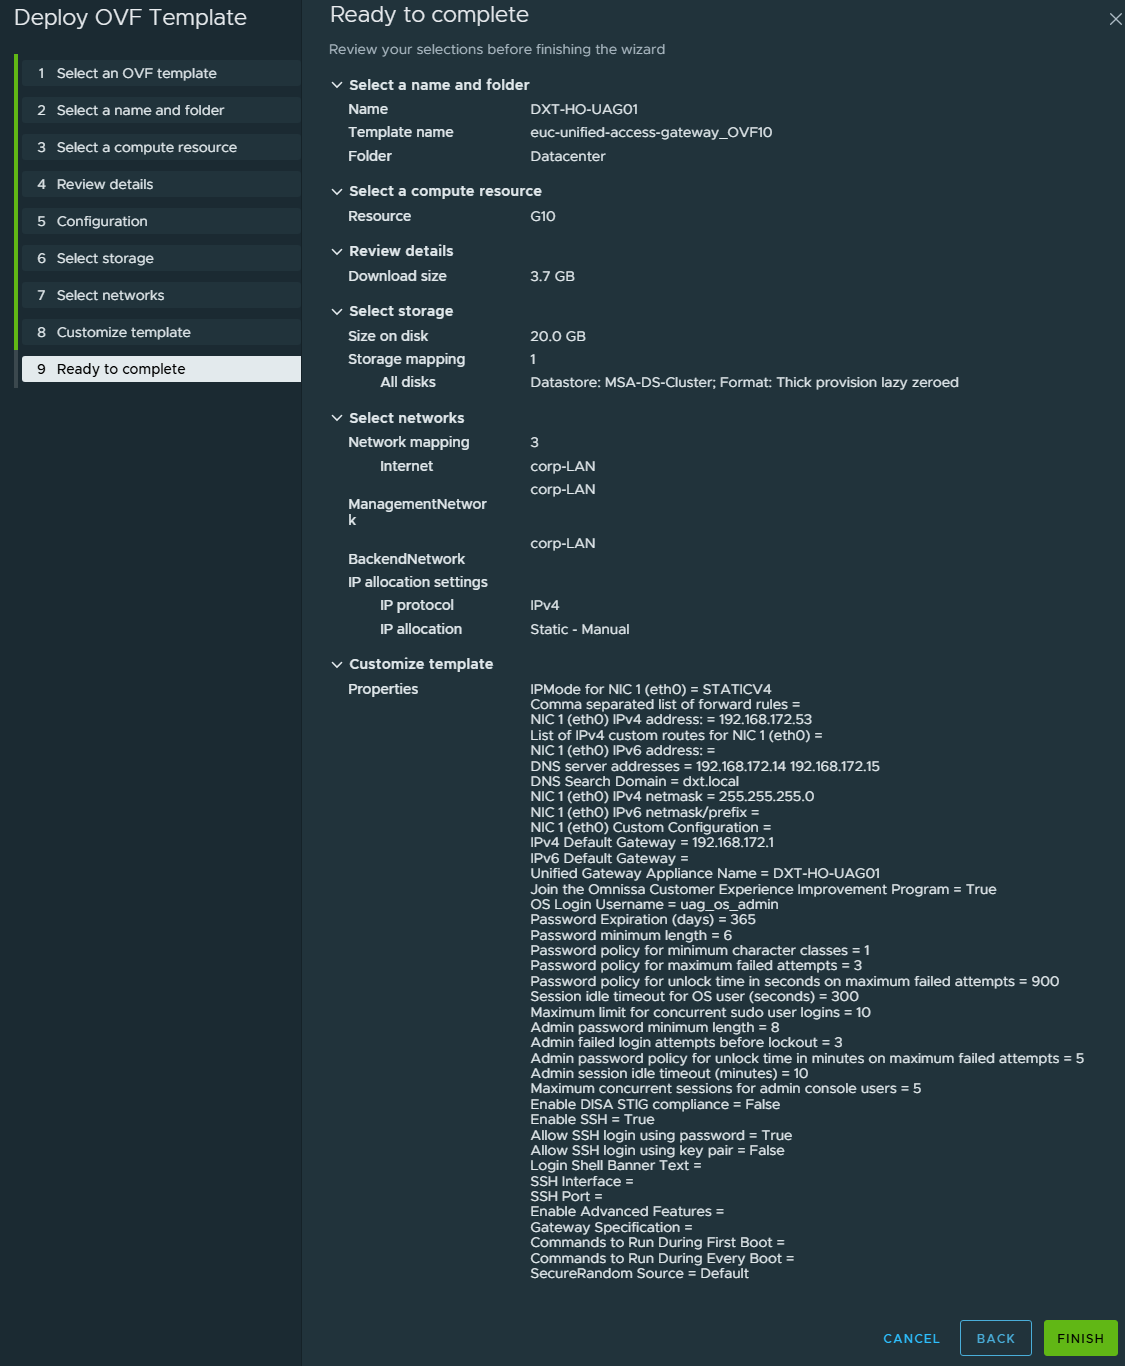The height and width of the screenshot is (1366, 1125).
Task: Navigate to step 5 Configuration
Action: pyautogui.click(x=102, y=221)
